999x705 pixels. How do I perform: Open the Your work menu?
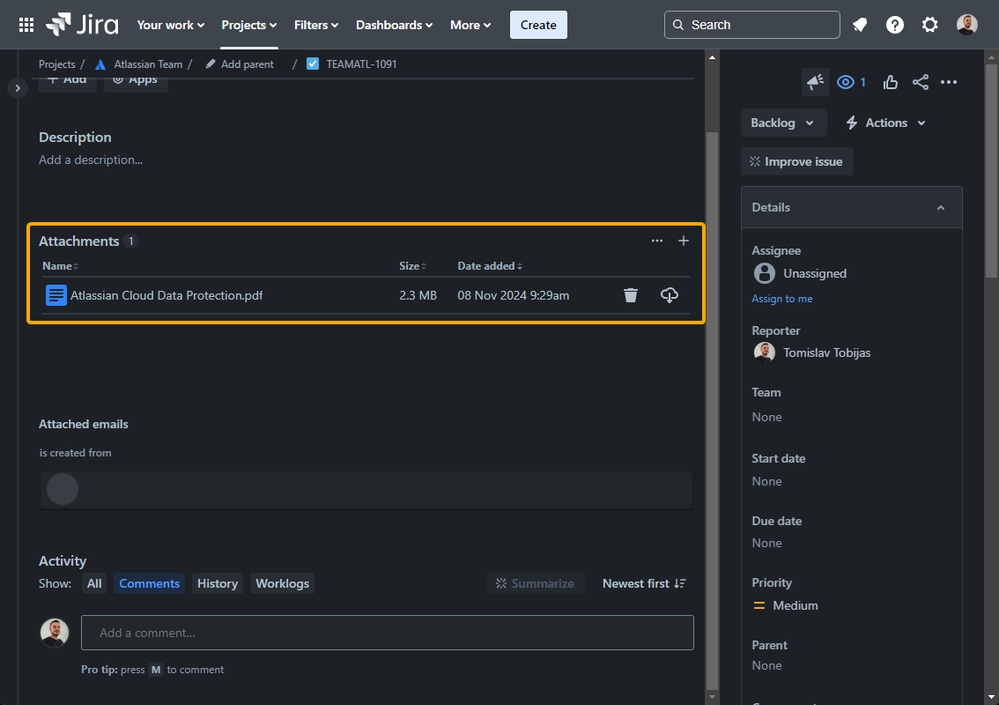pos(171,25)
